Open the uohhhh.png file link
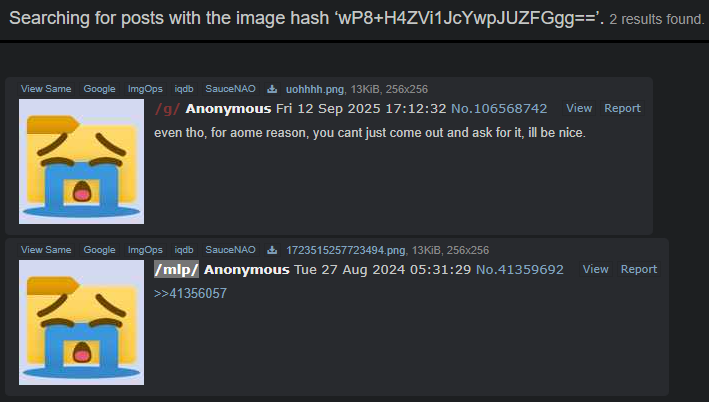 (315, 90)
